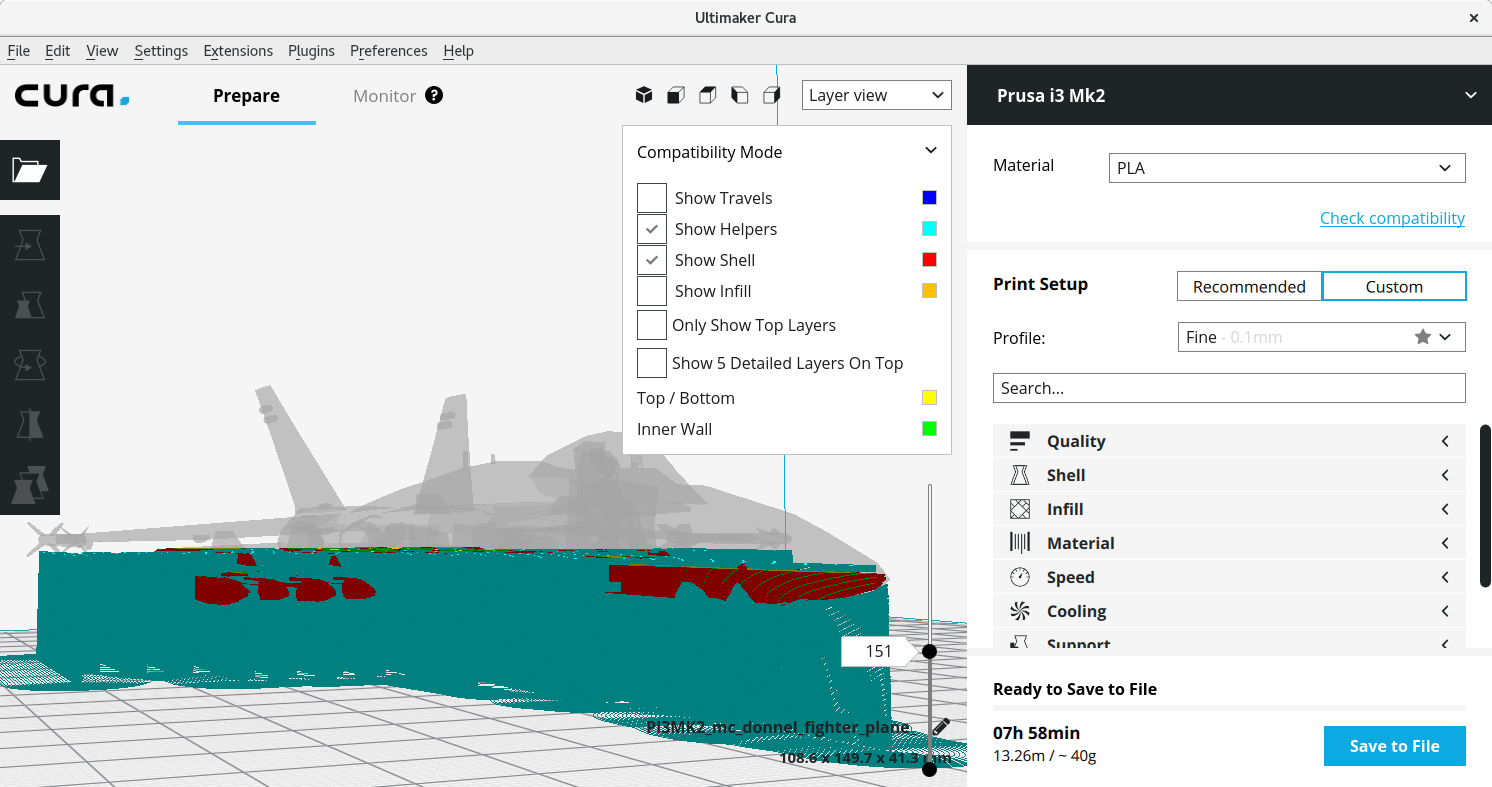
Task: Click the Cura logo
Action: (72, 96)
